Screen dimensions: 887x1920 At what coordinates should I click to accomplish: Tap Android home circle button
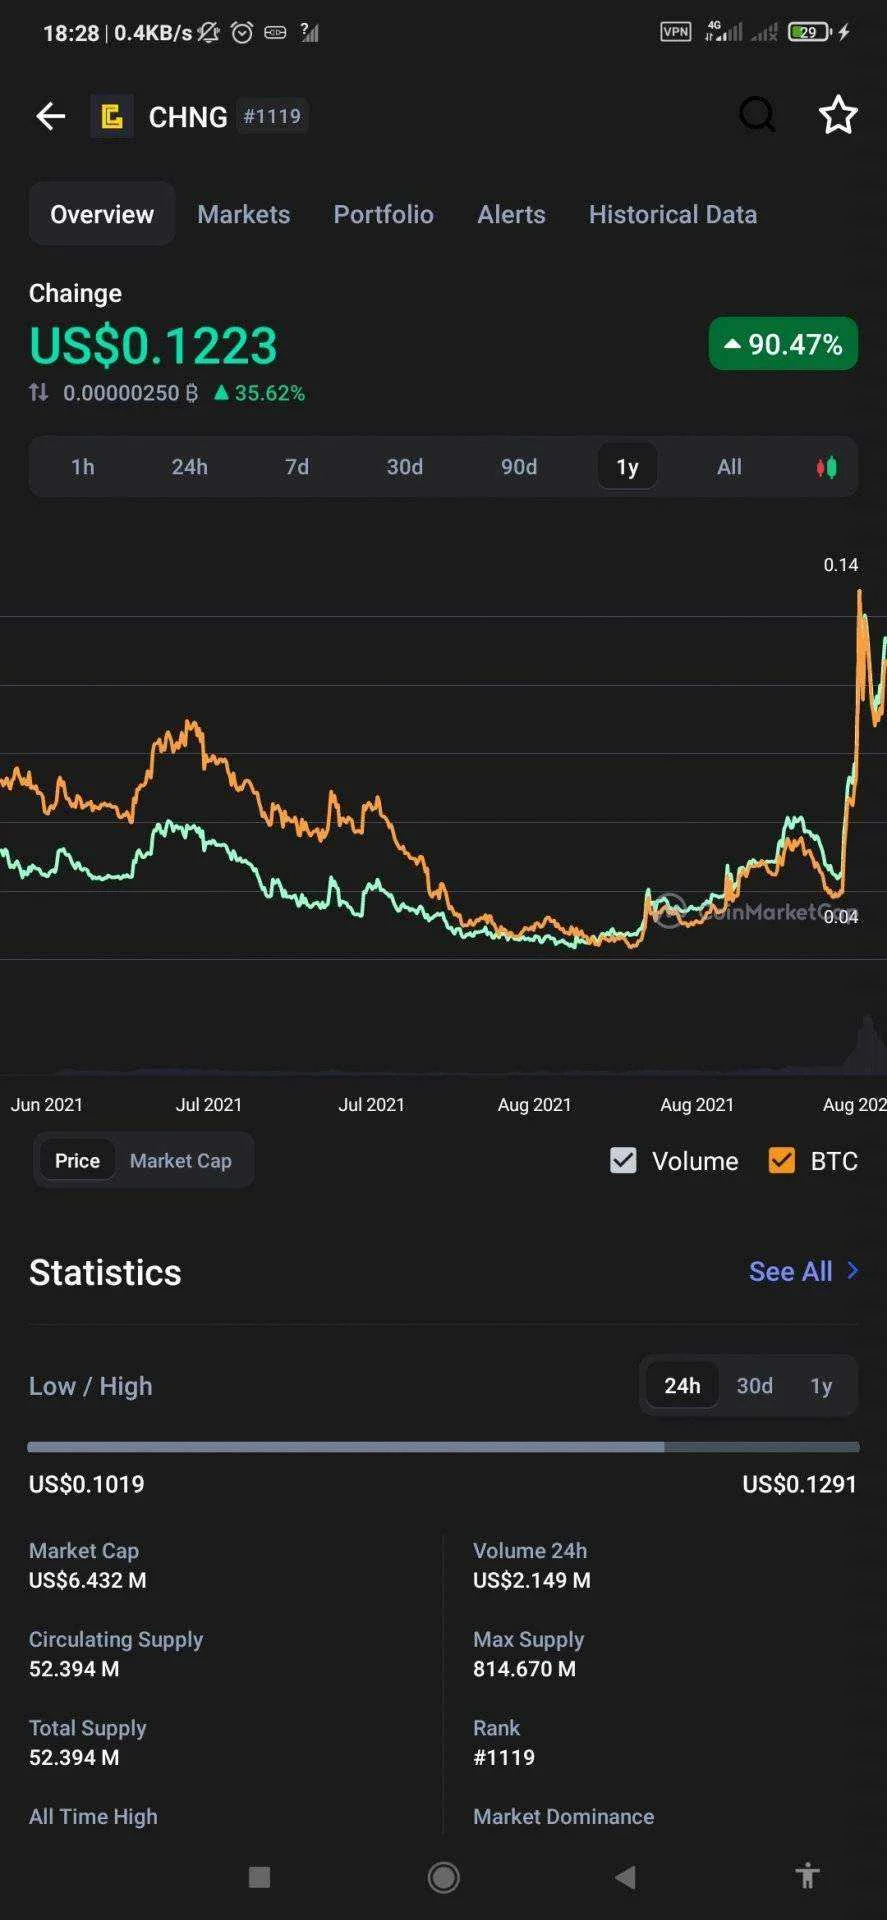coord(443,1877)
